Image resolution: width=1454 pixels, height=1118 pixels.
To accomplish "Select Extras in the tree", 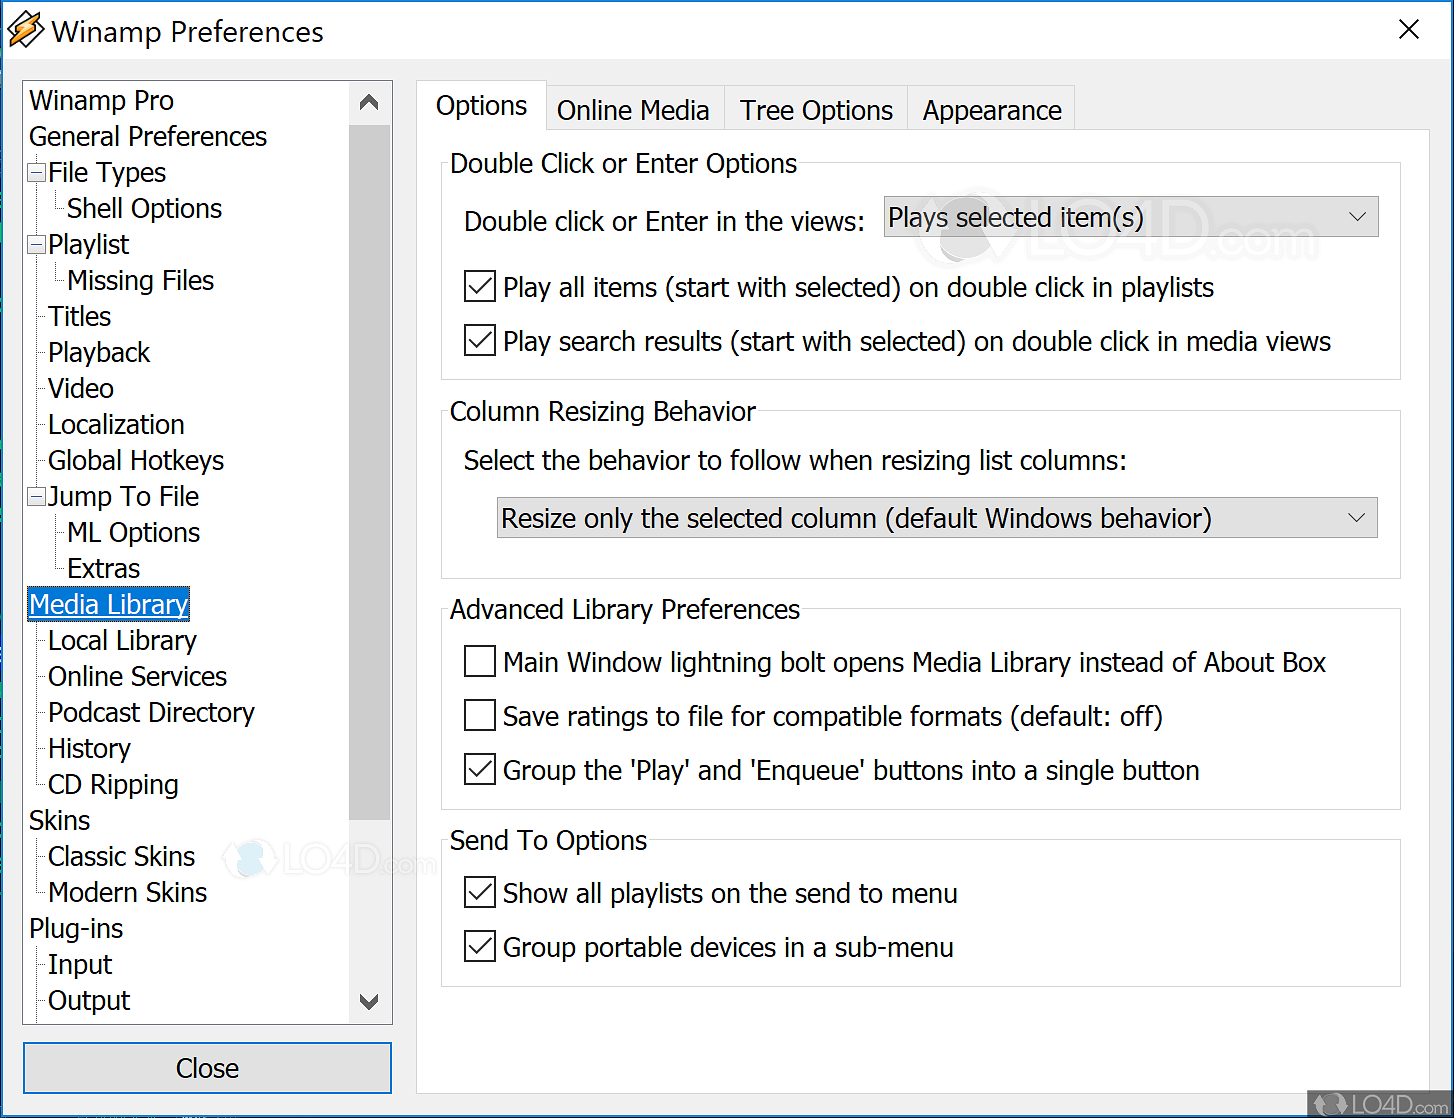I will pyautogui.click(x=103, y=569).
